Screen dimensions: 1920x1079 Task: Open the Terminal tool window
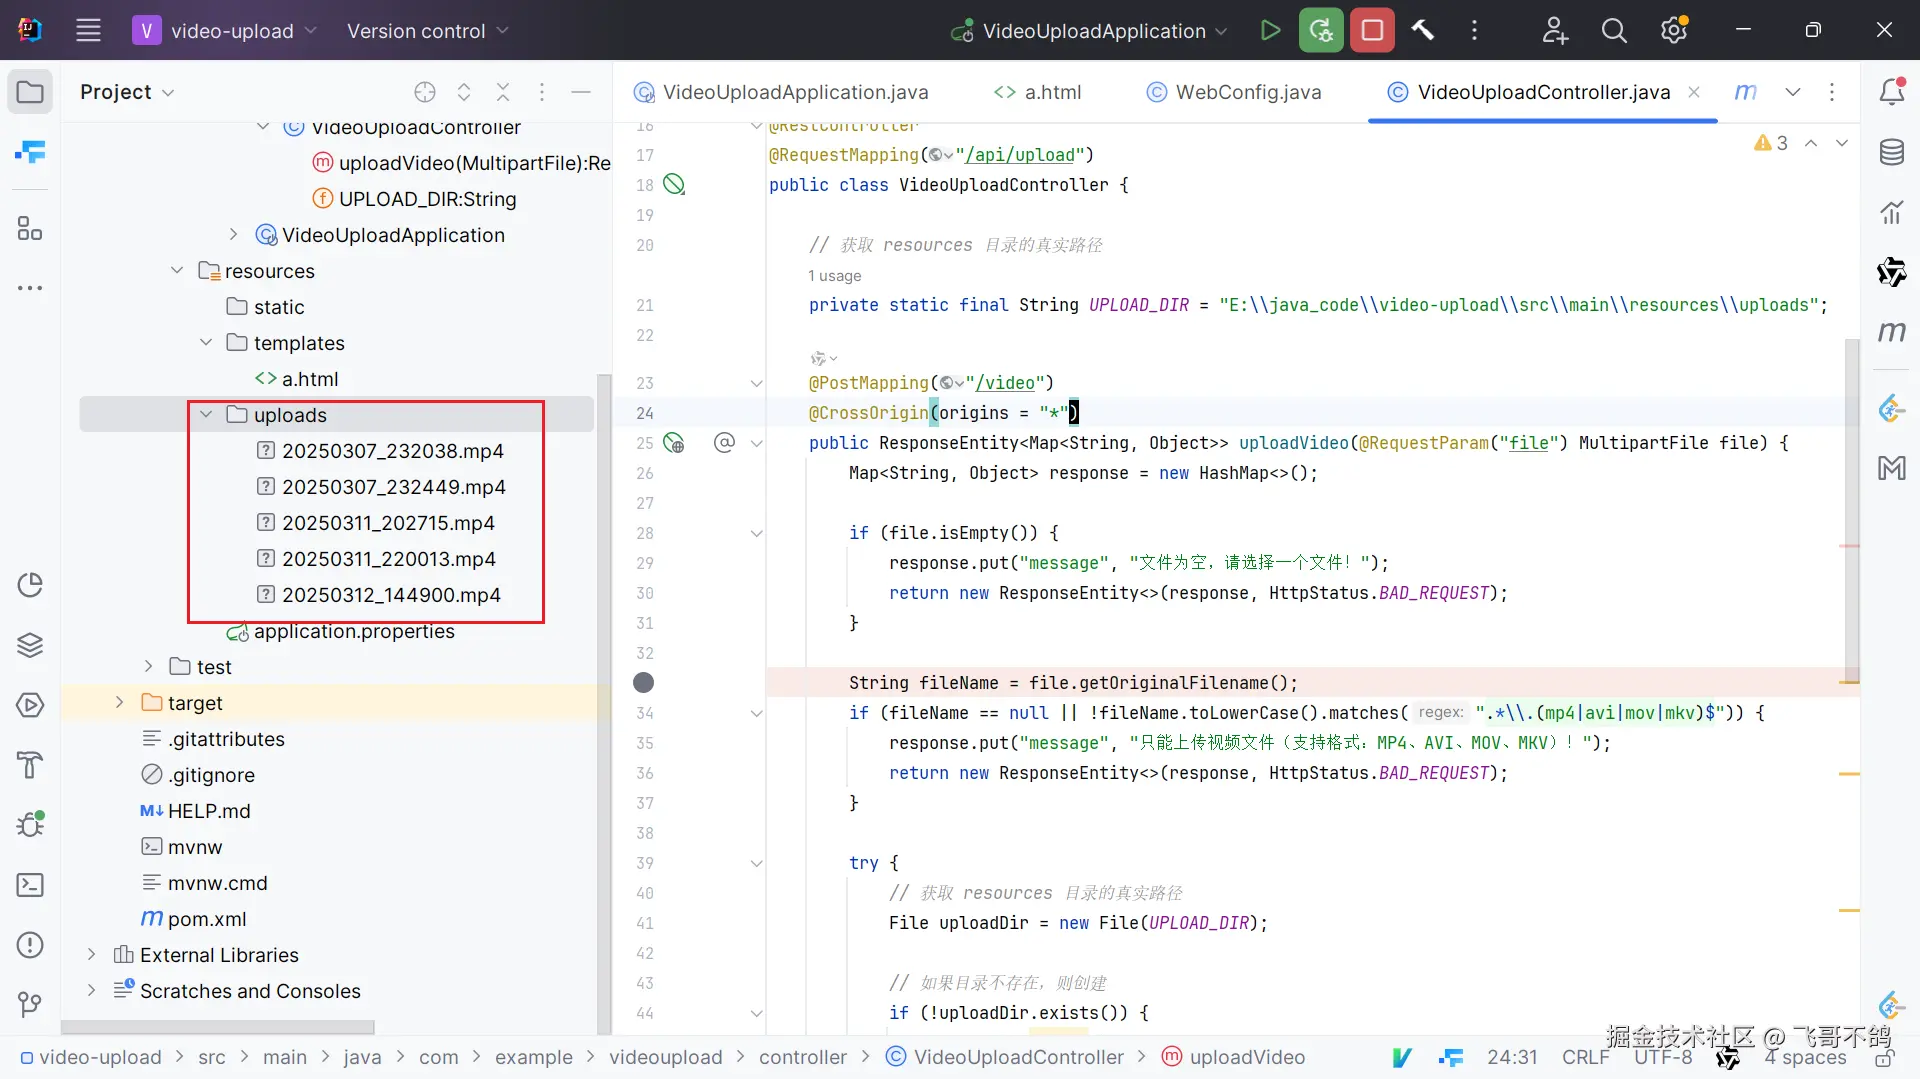point(30,885)
